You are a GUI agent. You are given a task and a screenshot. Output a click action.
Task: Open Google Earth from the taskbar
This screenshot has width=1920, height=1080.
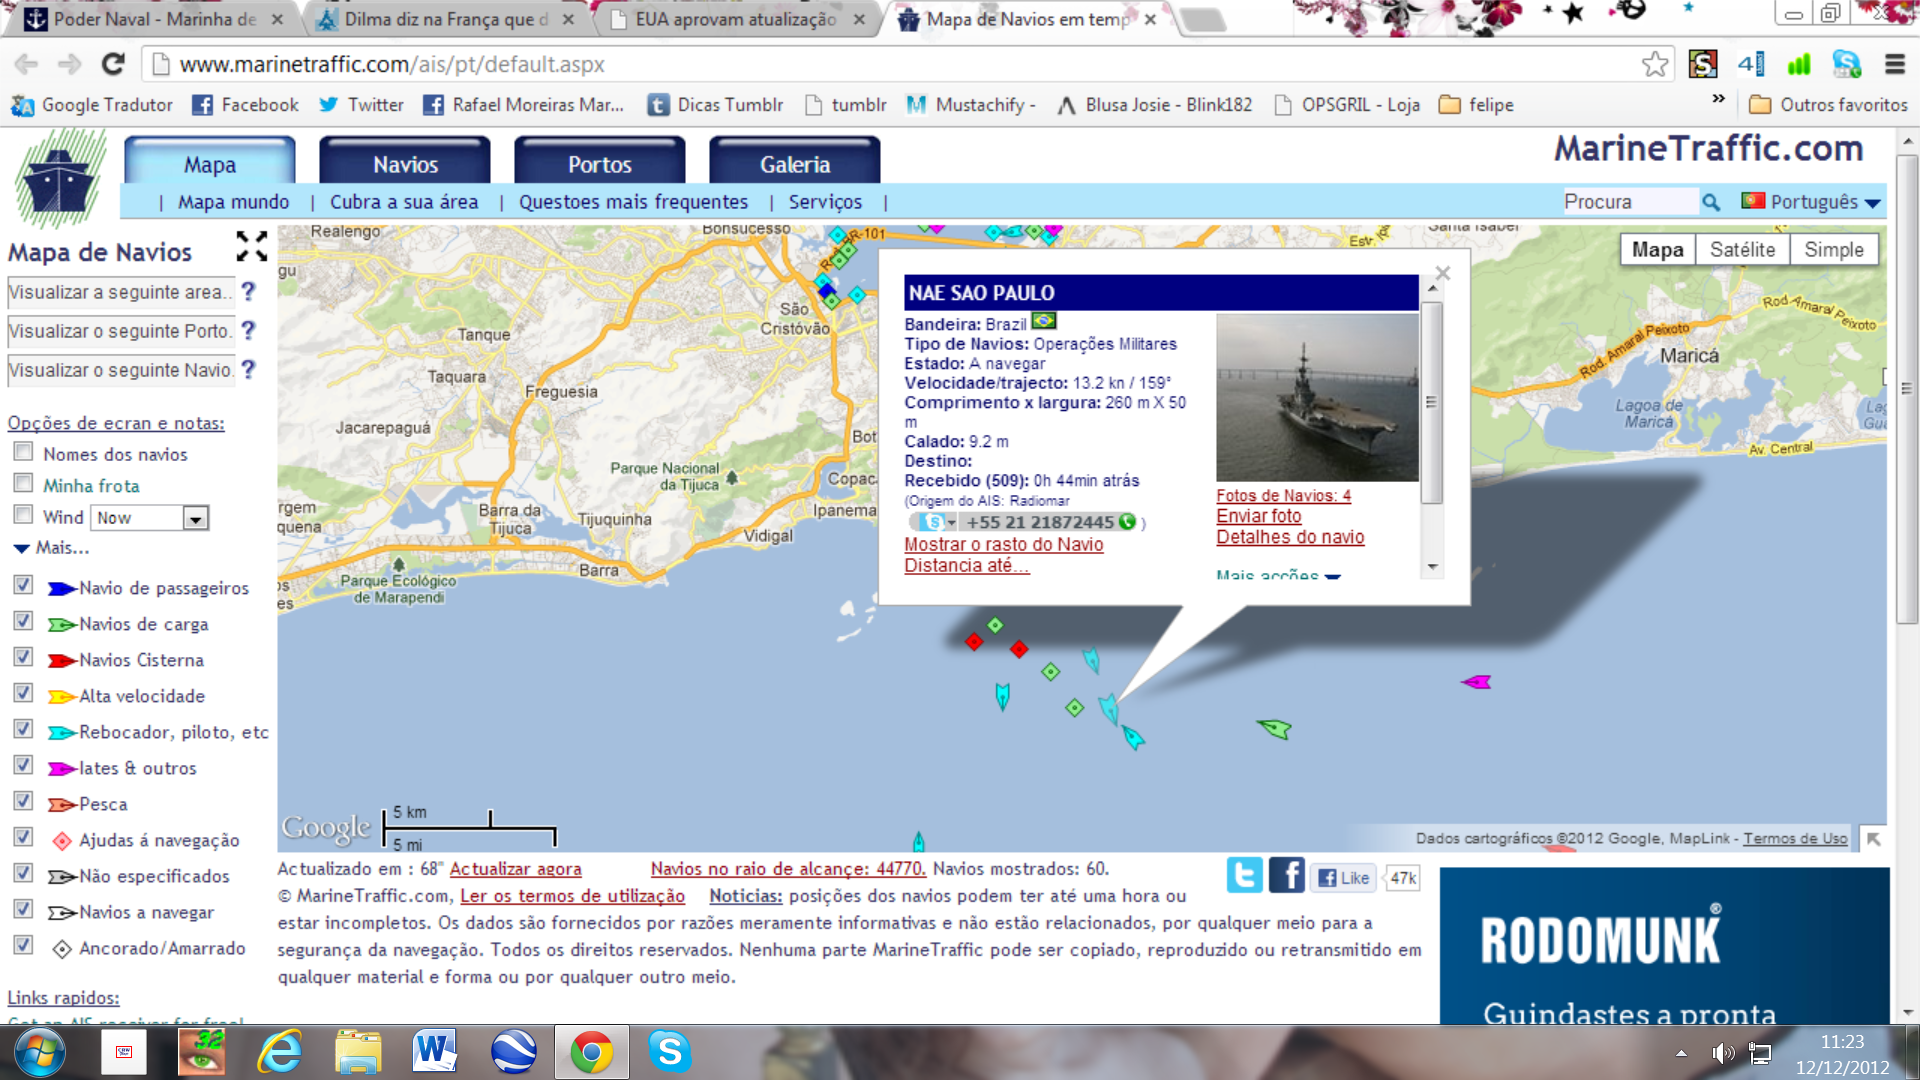tap(514, 1052)
